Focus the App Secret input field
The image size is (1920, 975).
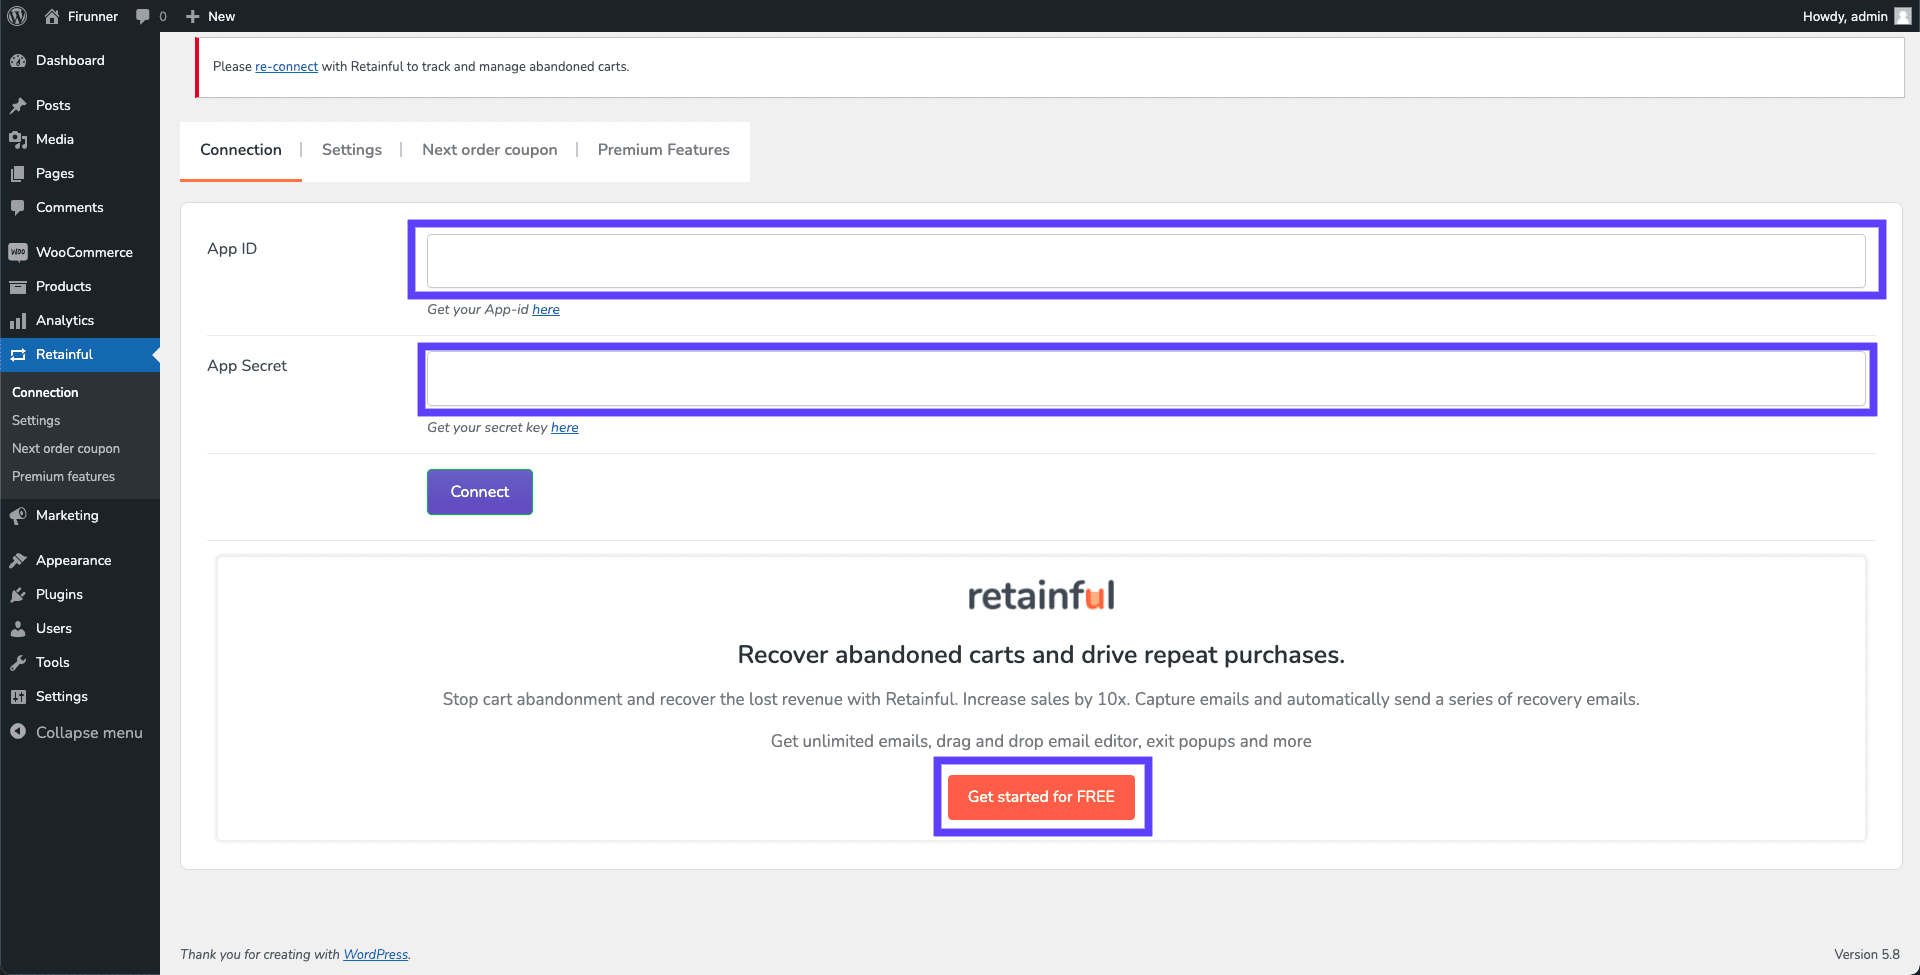pos(1146,379)
